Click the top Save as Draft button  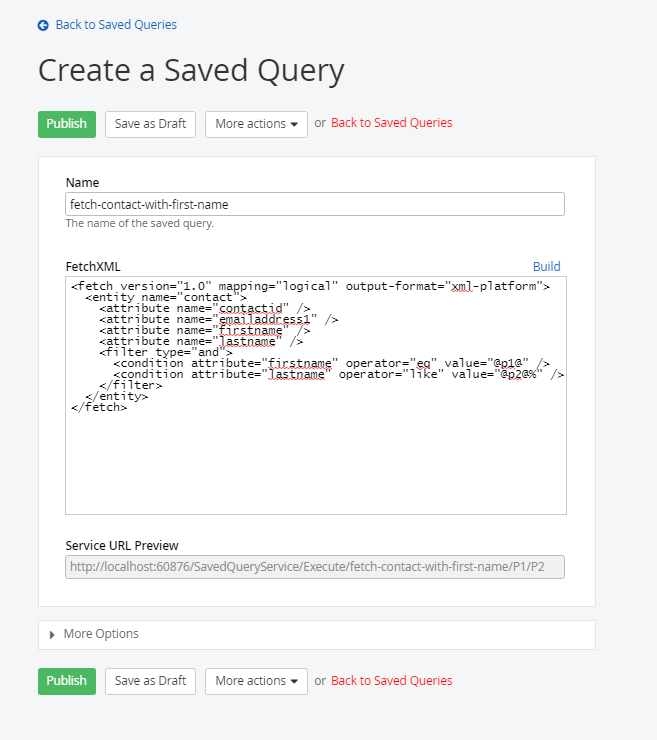click(x=151, y=124)
